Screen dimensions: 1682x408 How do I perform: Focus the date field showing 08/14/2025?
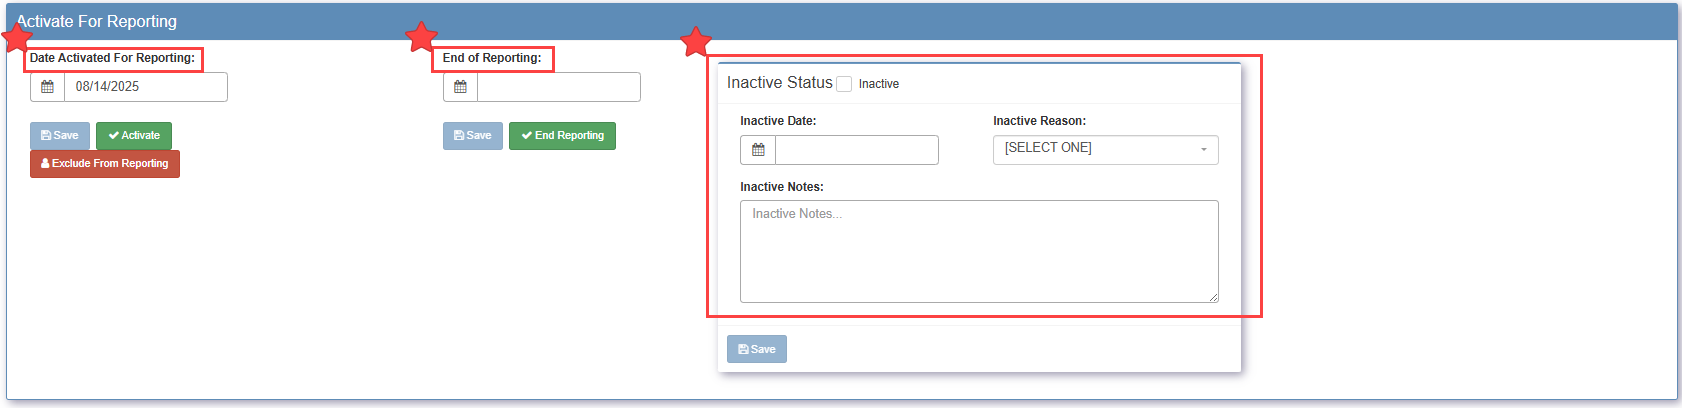coord(146,87)
